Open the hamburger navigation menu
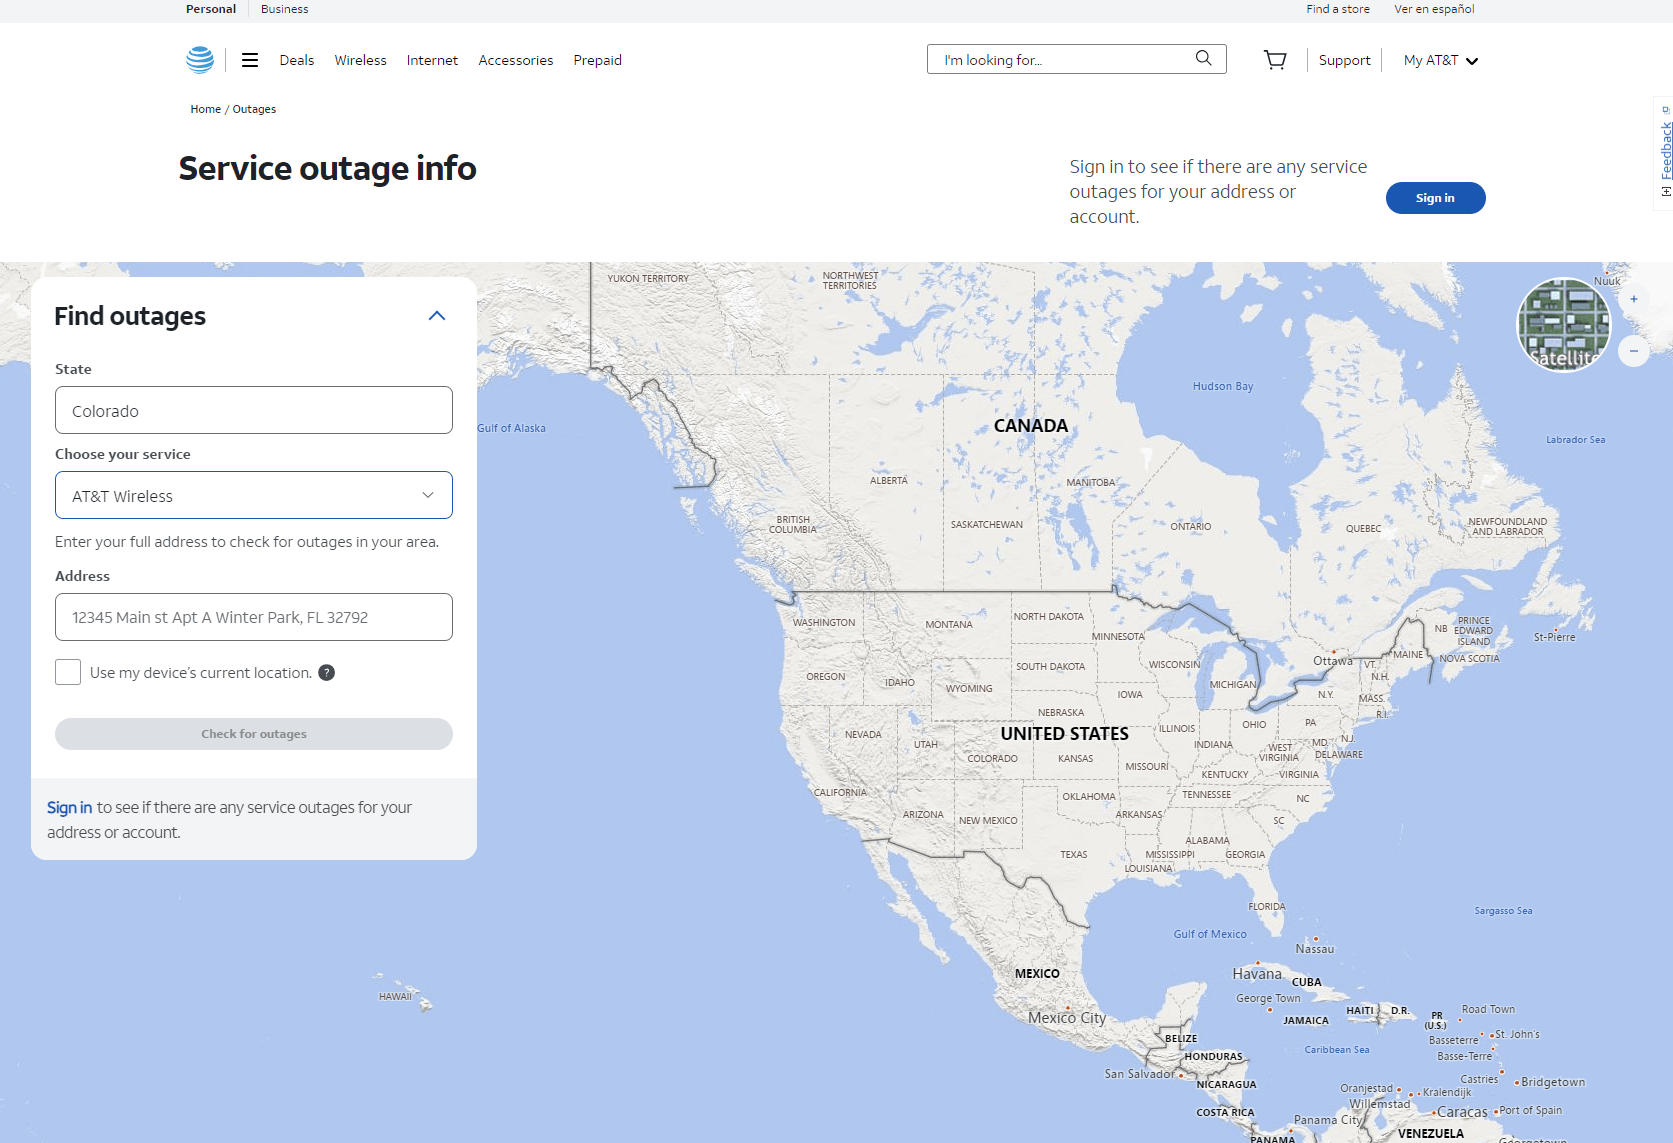Viewport: 1673px width, 1143px height. click(x=250, y=60)
